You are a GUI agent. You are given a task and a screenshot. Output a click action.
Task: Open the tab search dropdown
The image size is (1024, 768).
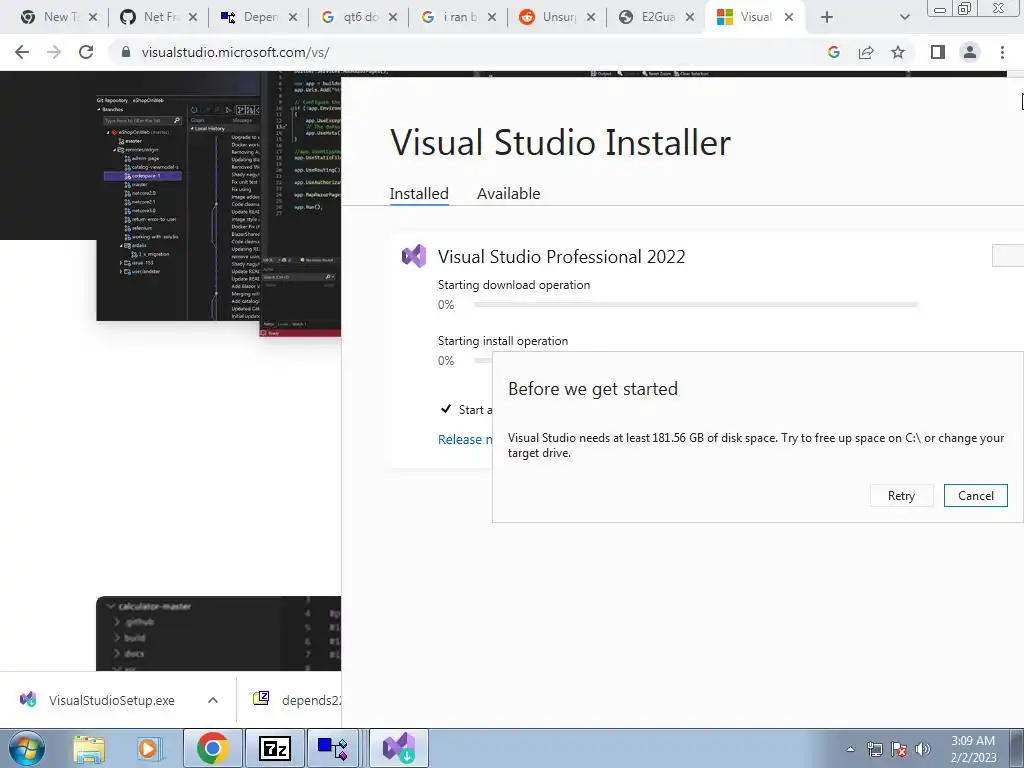point(904,18)
